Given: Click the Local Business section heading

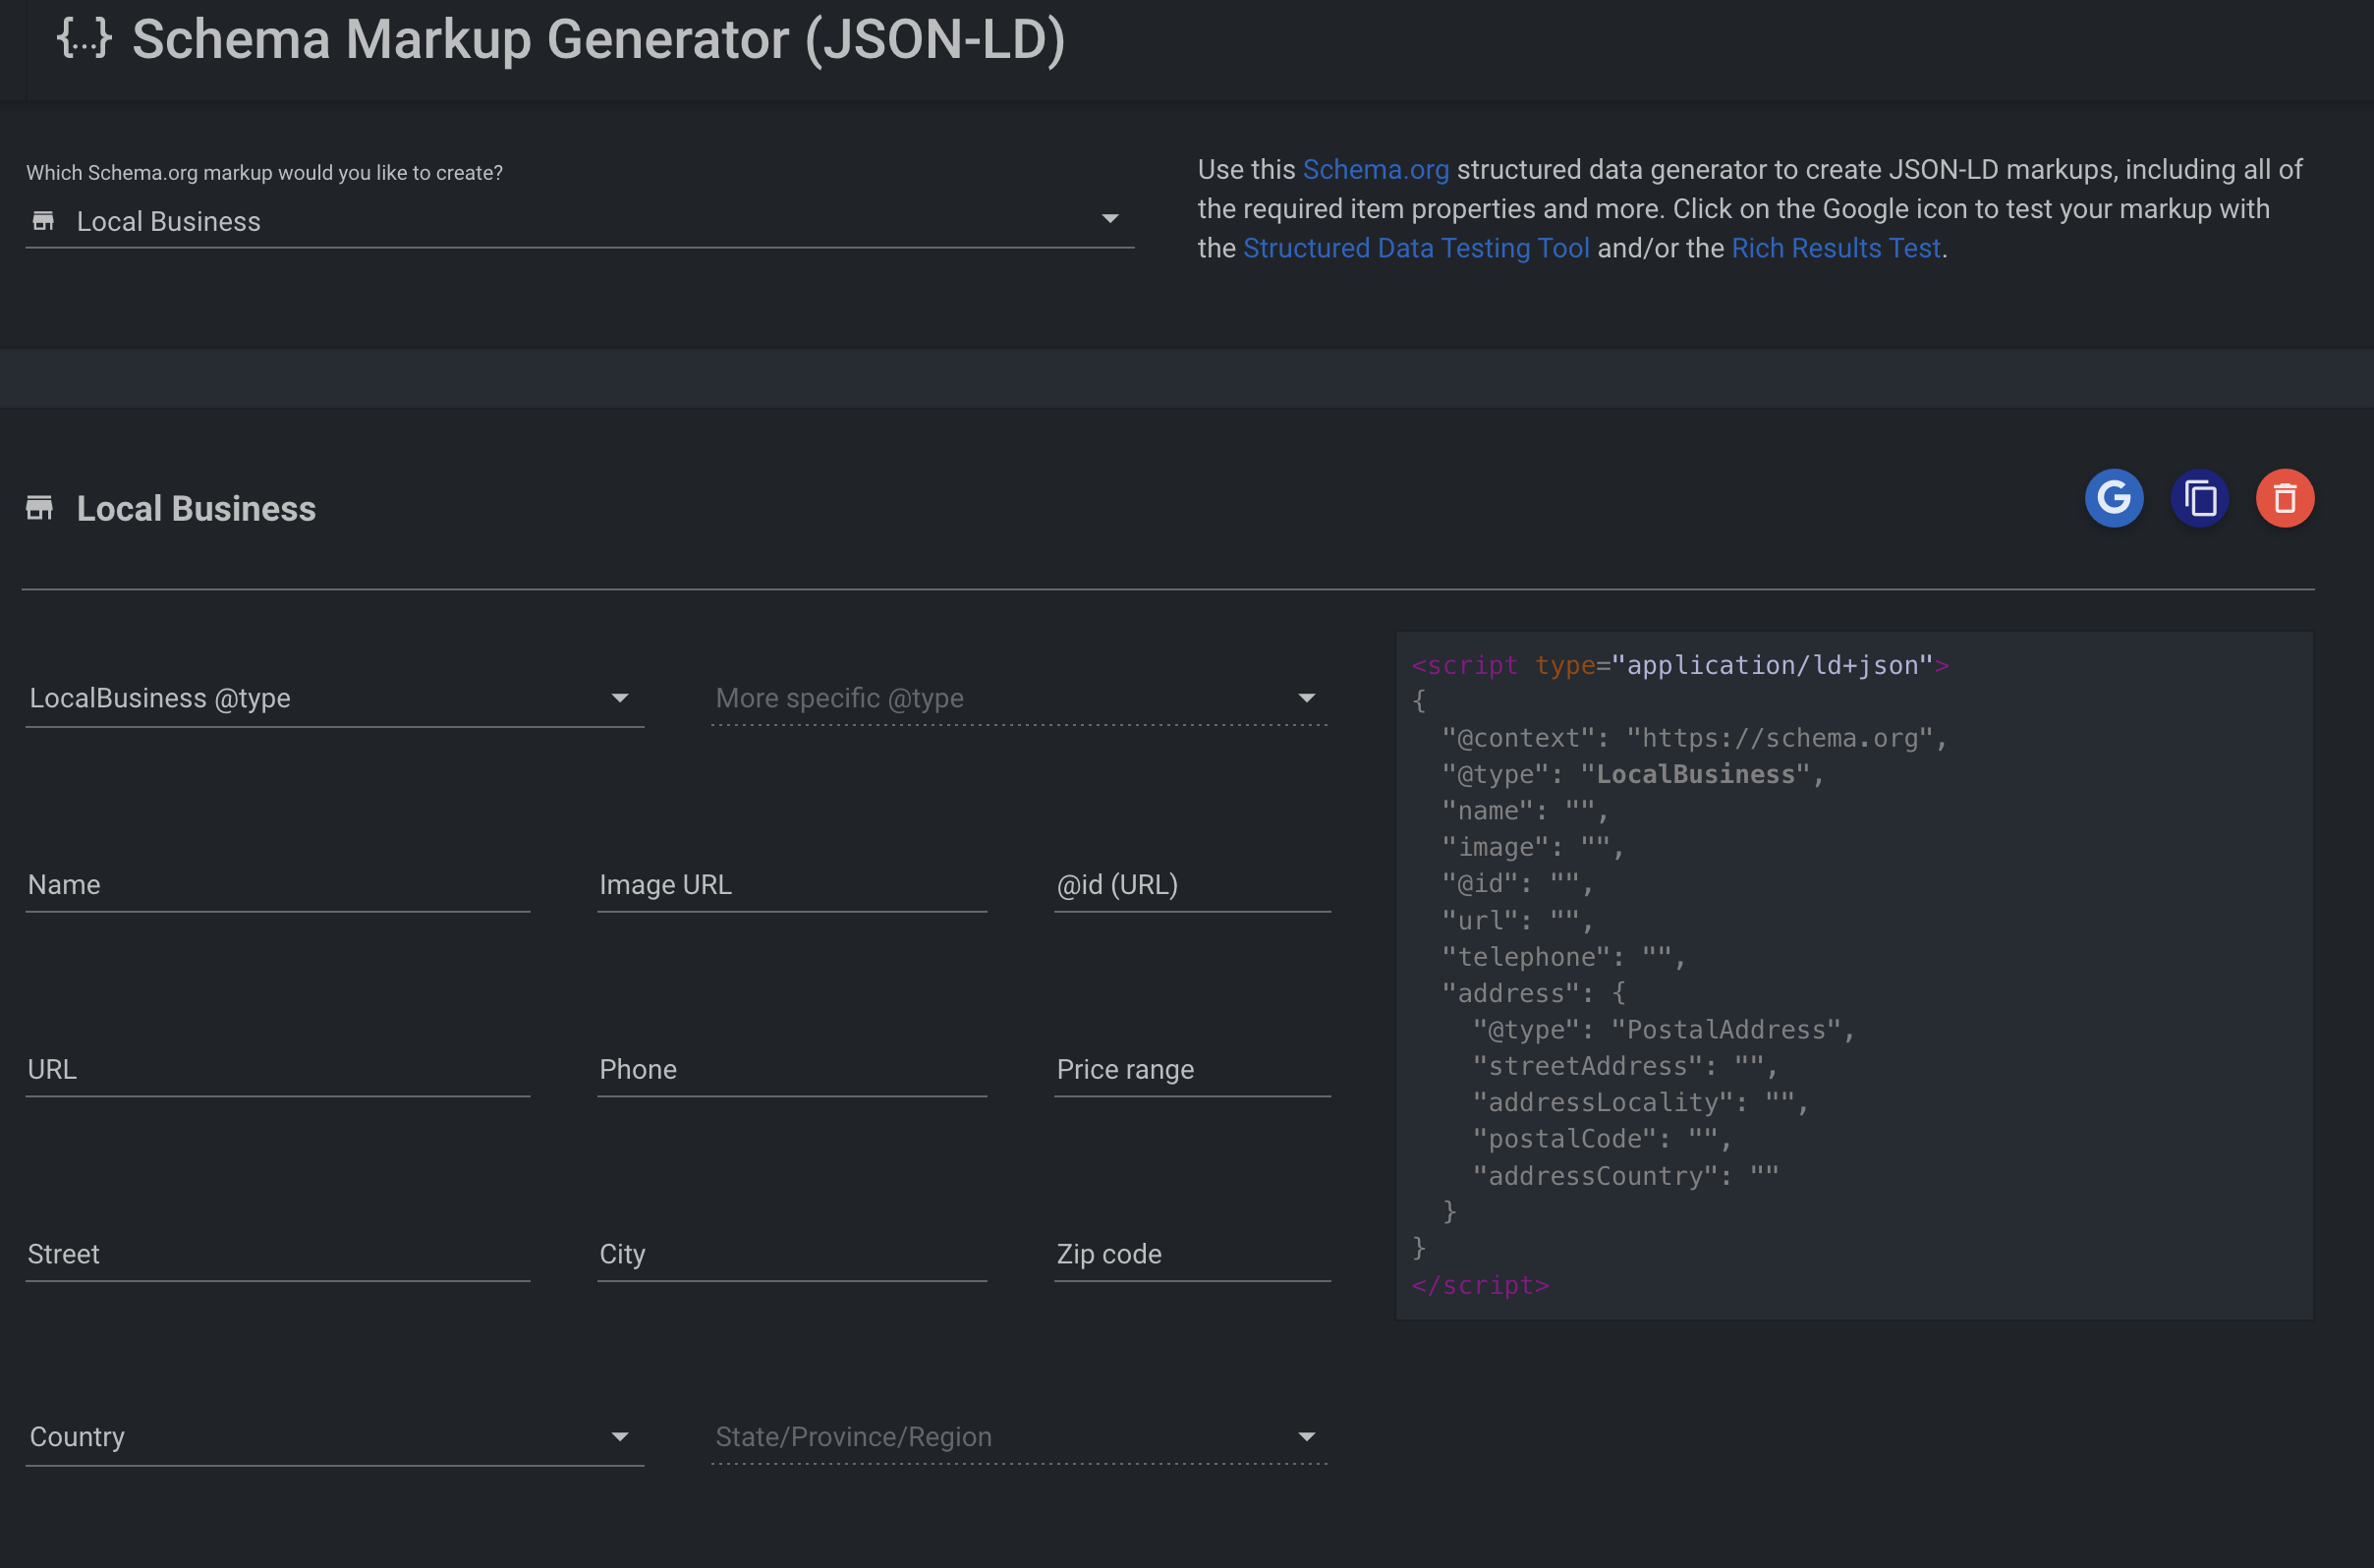Looking at the screenshot, I should 196,508.
